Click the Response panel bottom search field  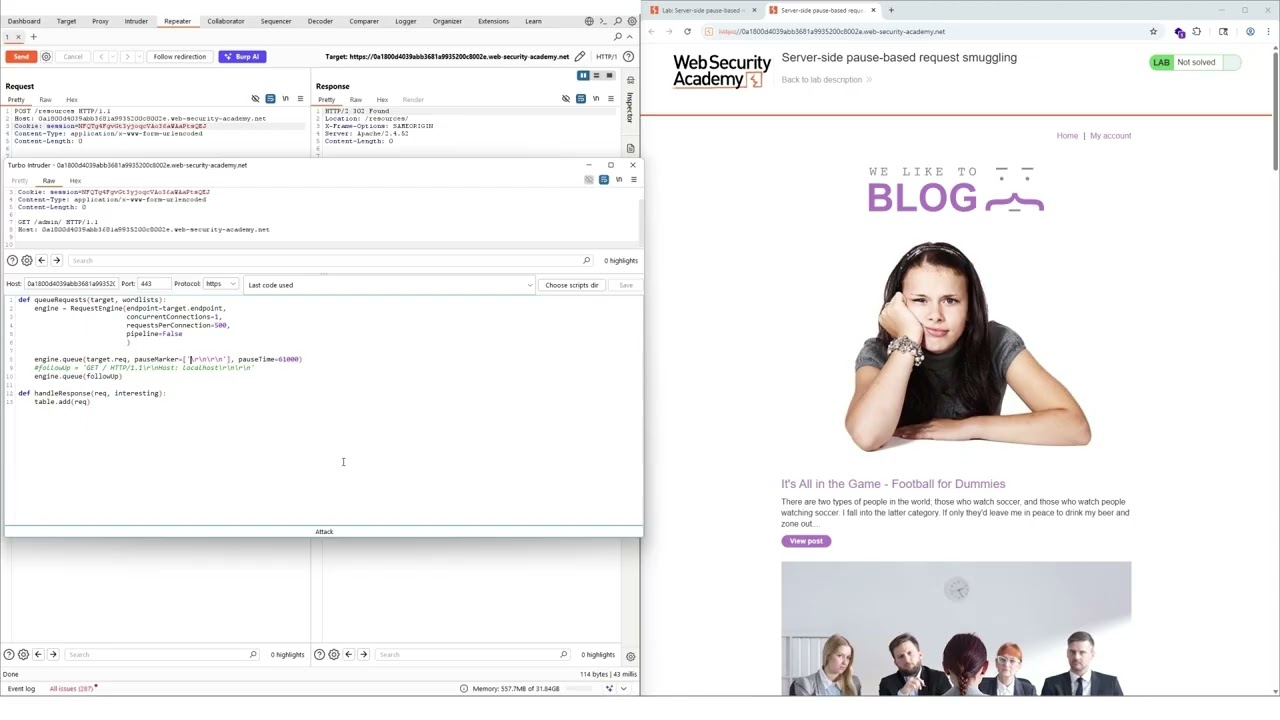tap(472, 655)
